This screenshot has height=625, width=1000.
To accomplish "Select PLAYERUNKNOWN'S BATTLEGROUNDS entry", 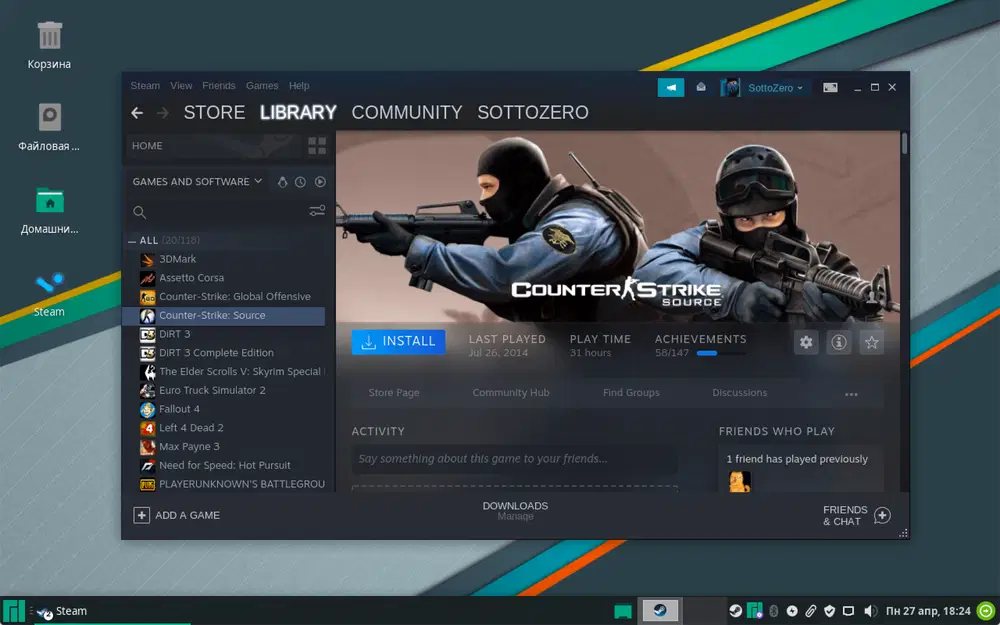I will point(223,484).
